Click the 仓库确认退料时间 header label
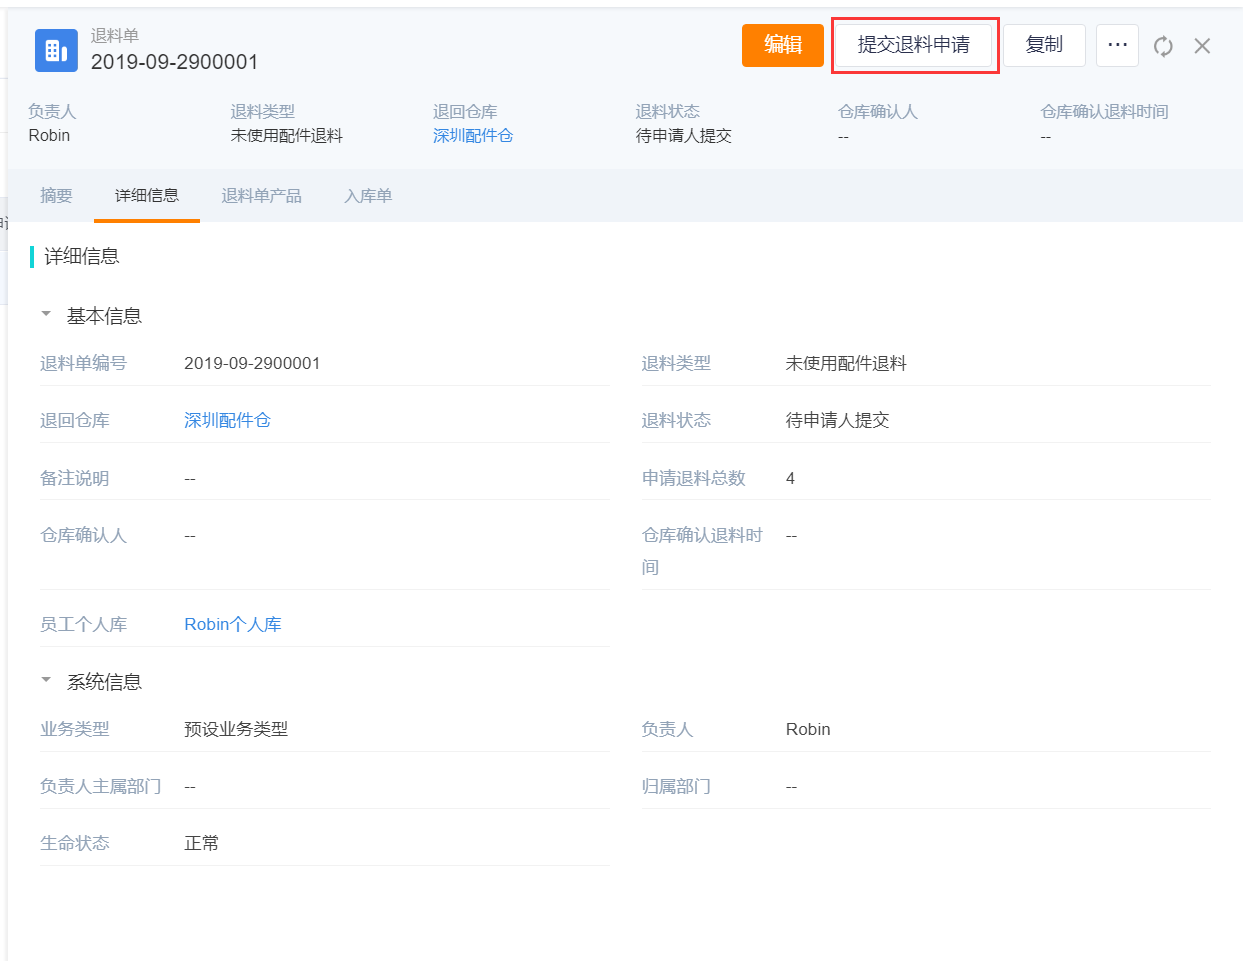 1104,112
